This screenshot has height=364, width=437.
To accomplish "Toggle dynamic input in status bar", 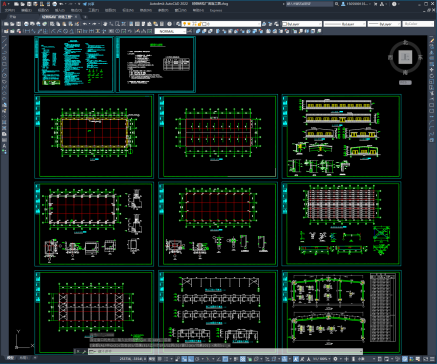I will (x=184, y=360).
